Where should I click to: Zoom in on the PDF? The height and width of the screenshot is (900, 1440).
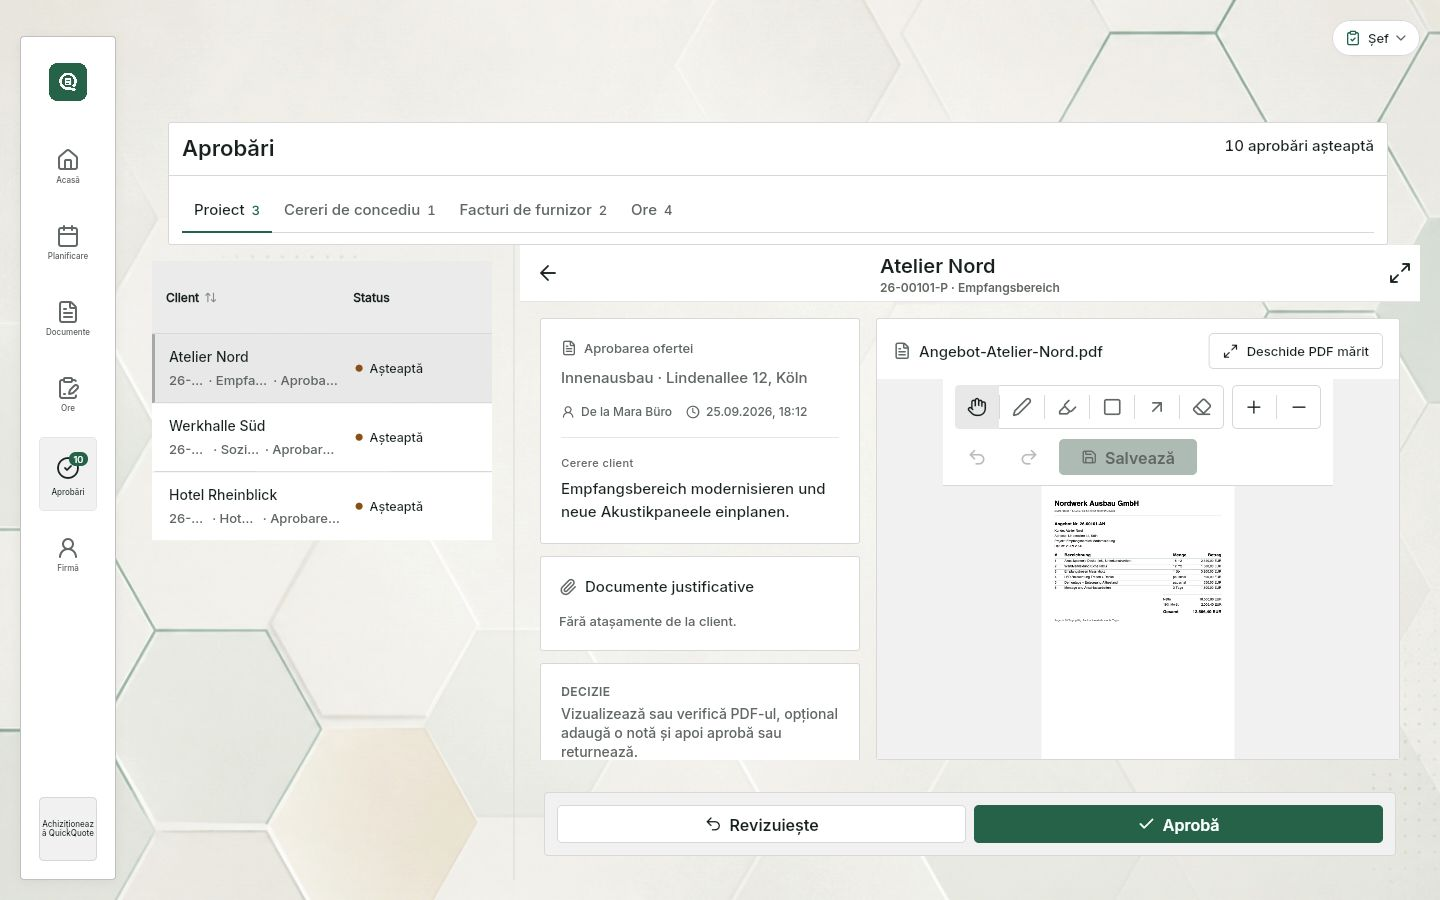click(x=1254, y=407)
